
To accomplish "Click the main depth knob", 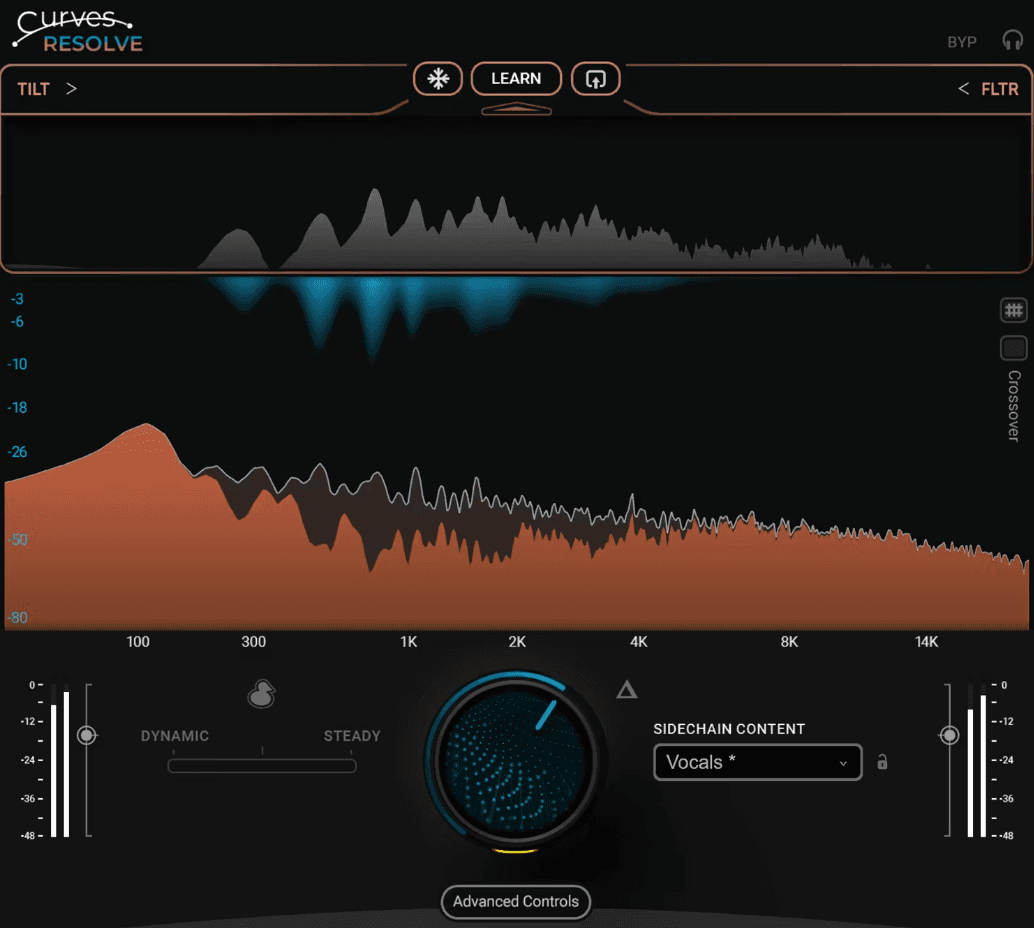I will [515, 761].
